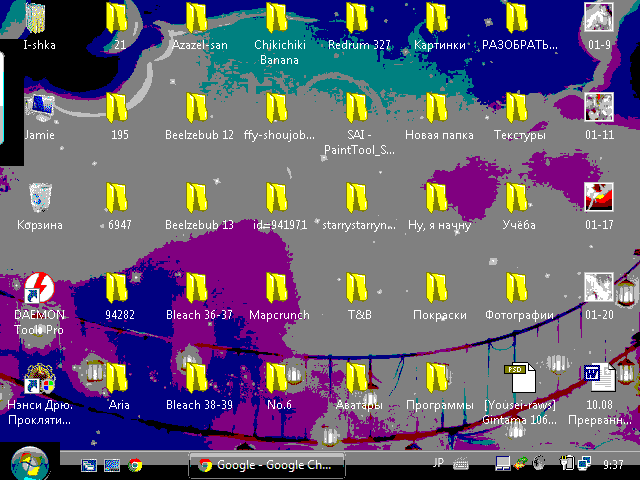Select the Bleach 36-37 folder
The height and width of the screenshot is (480, 640).
tap(199, 289)
